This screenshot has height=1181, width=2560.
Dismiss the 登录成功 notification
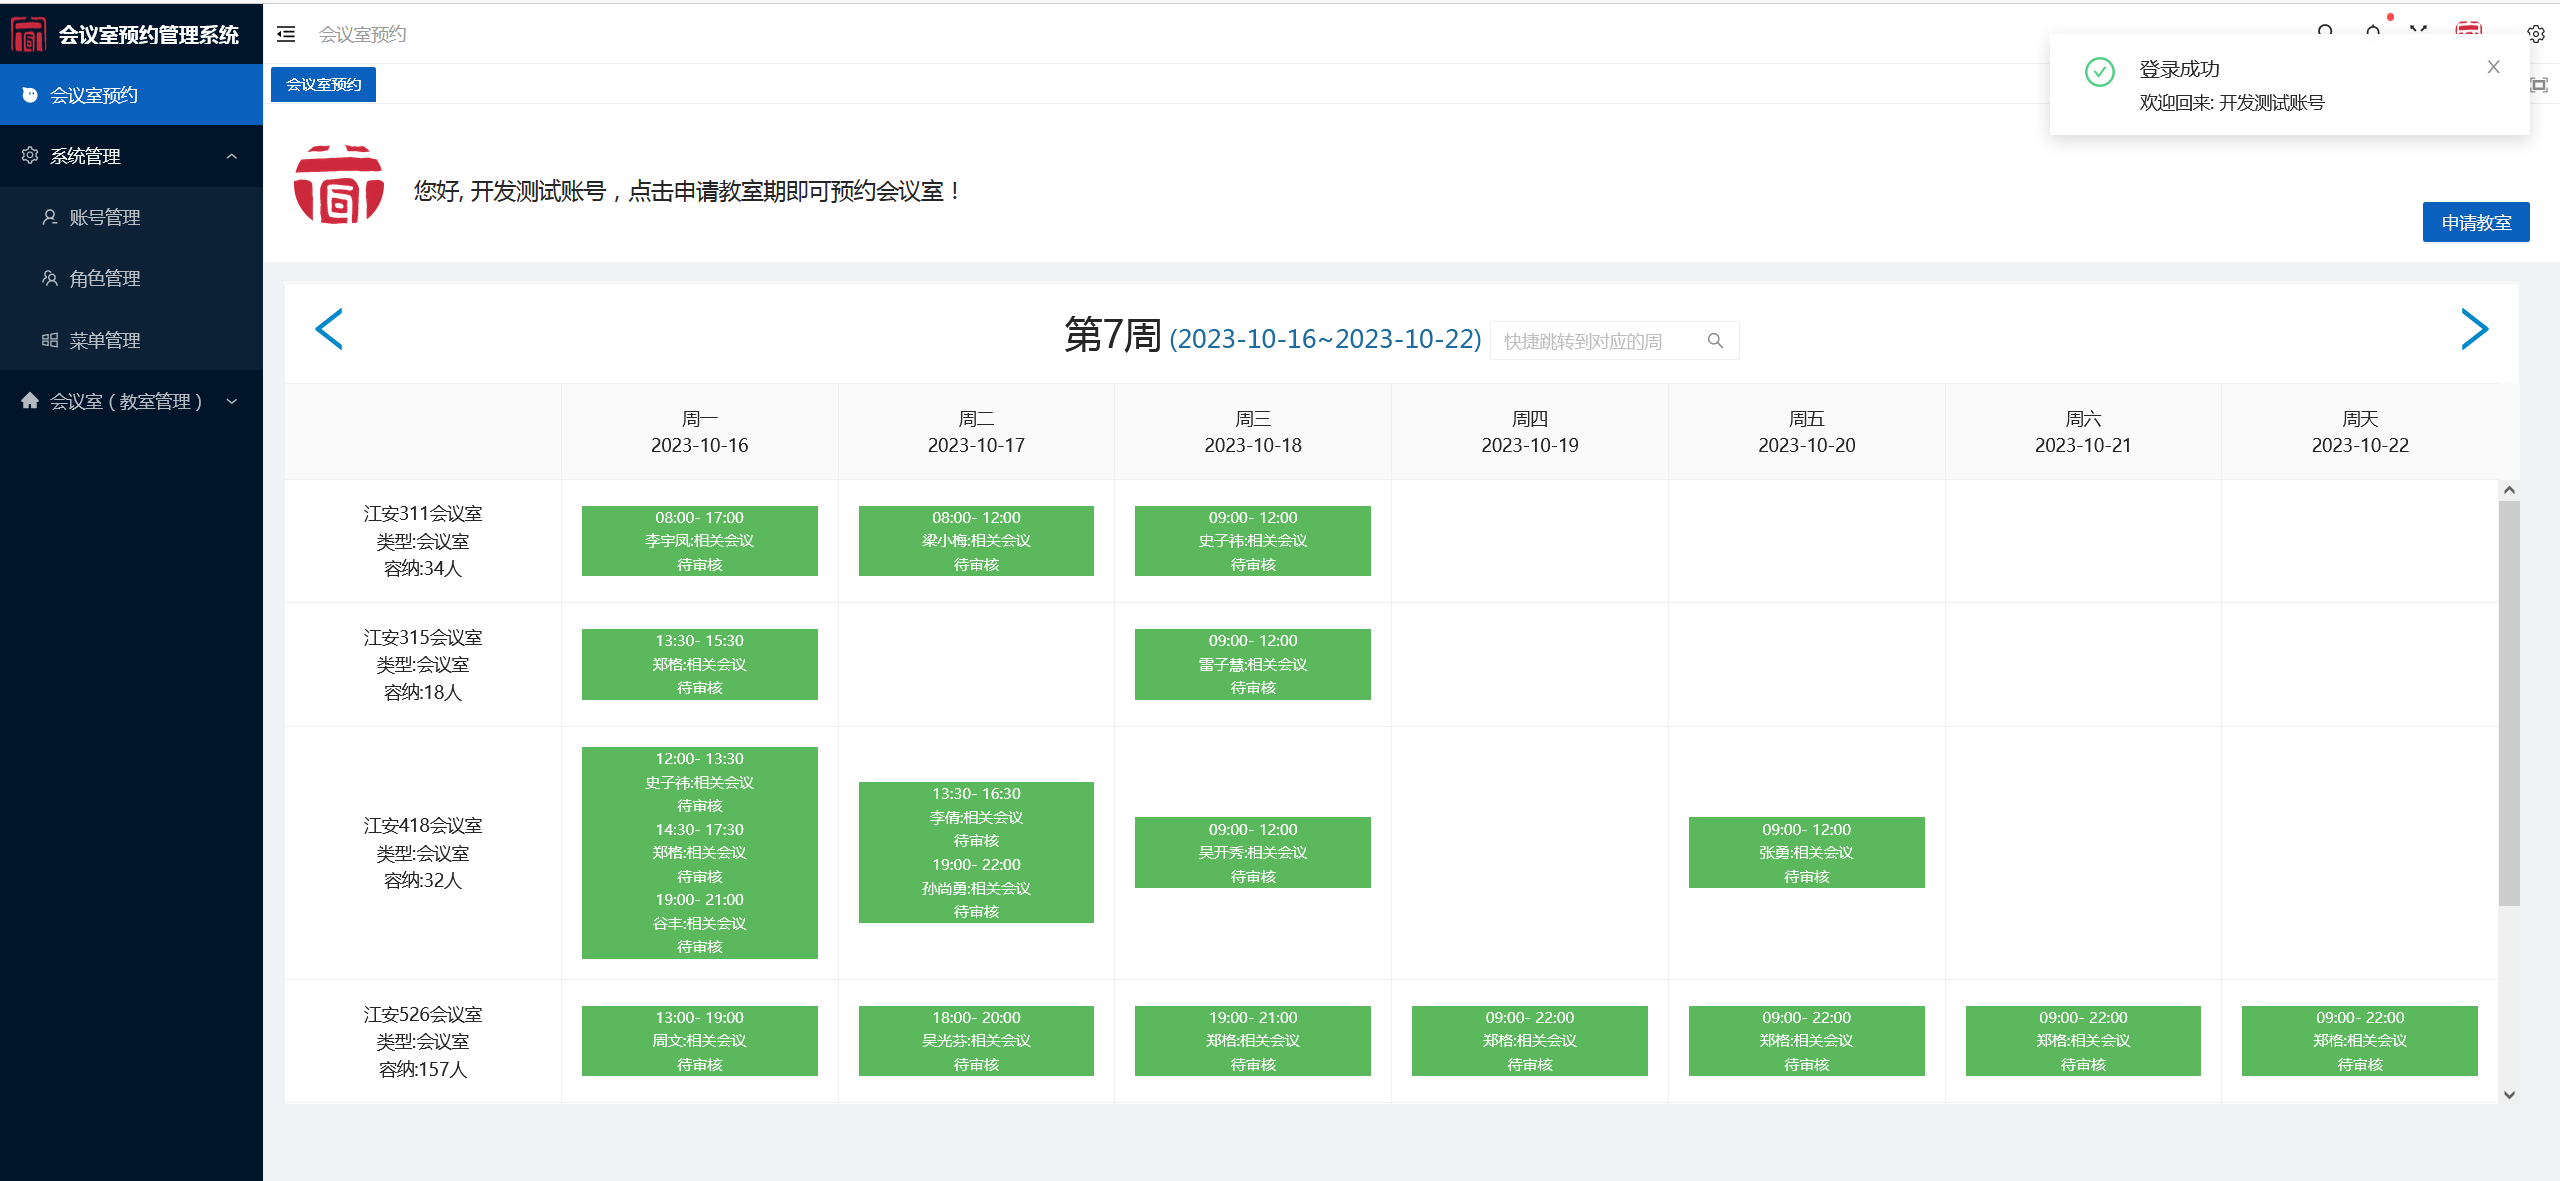2493,67
